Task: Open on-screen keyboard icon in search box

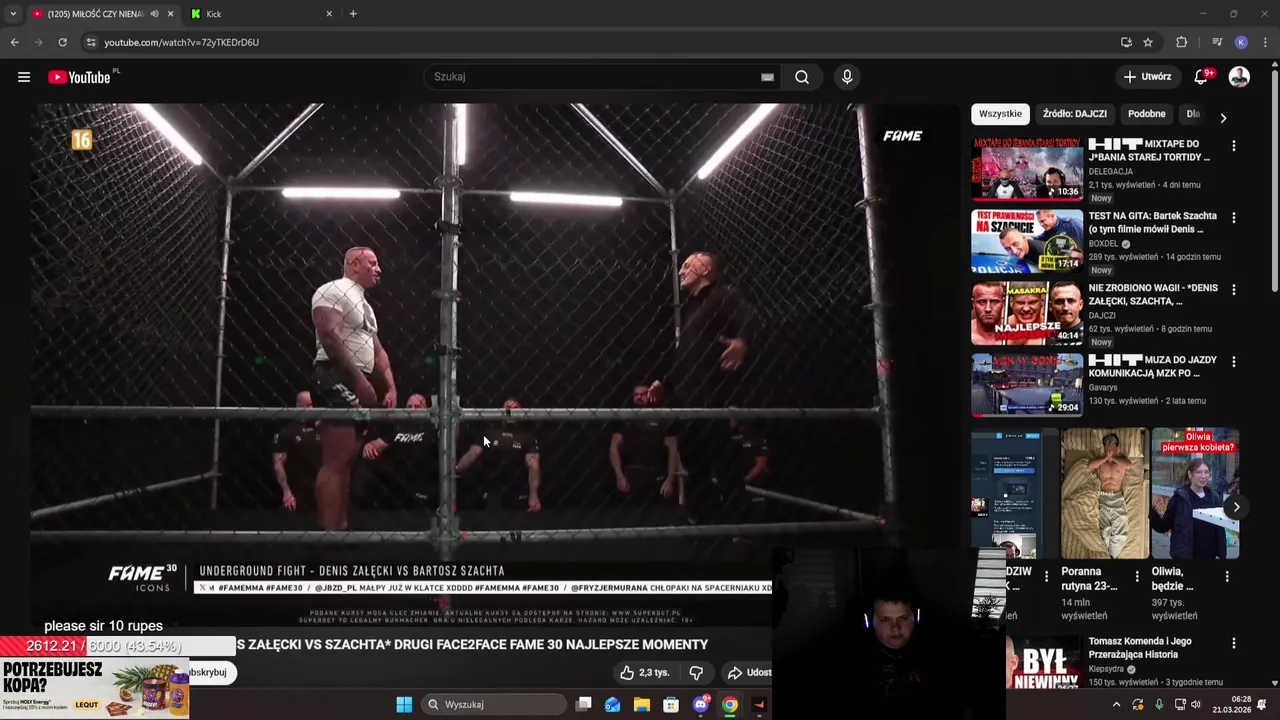Action: (767, 77)
